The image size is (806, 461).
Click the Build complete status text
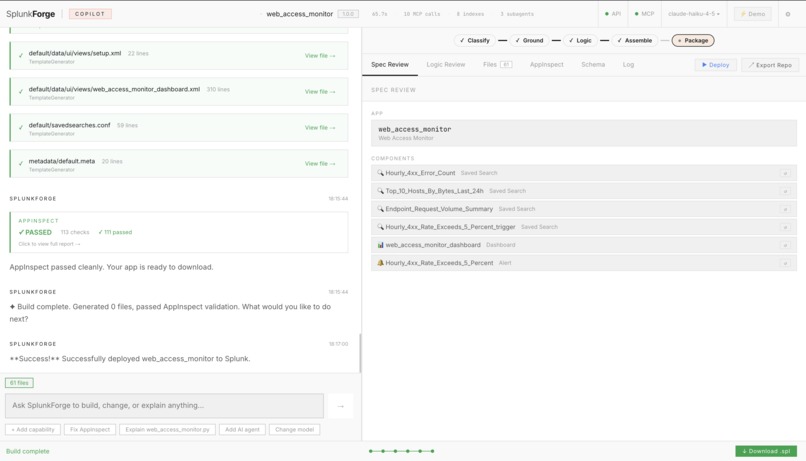point(28,451)
